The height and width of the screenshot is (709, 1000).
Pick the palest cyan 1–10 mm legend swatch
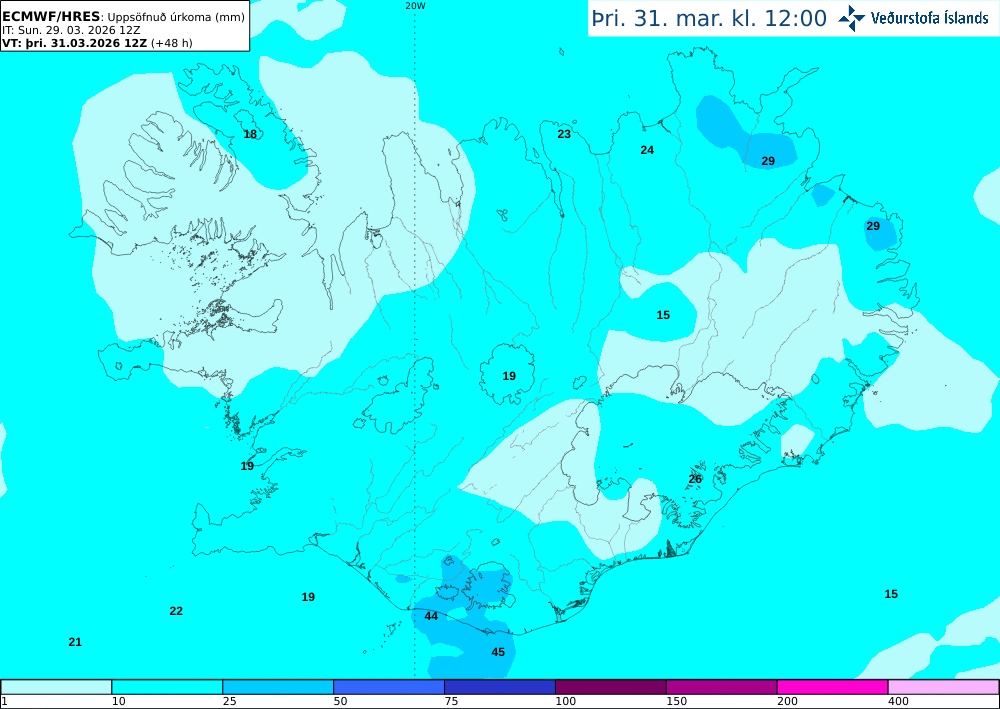pyautogui.click(x=56, y=687)
